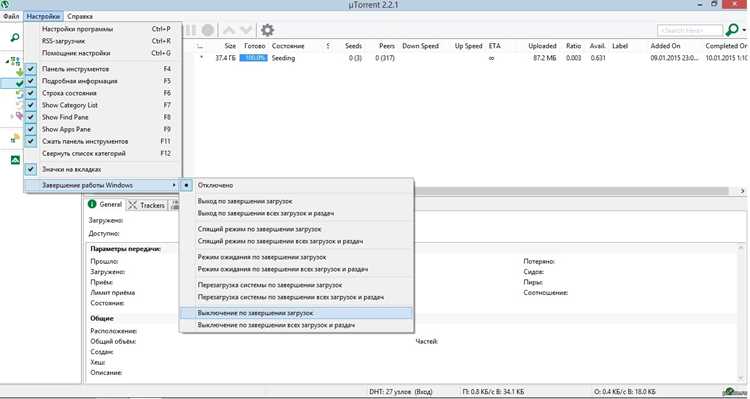Click the 100% progress bar of torrent

[x=254, y=58]
